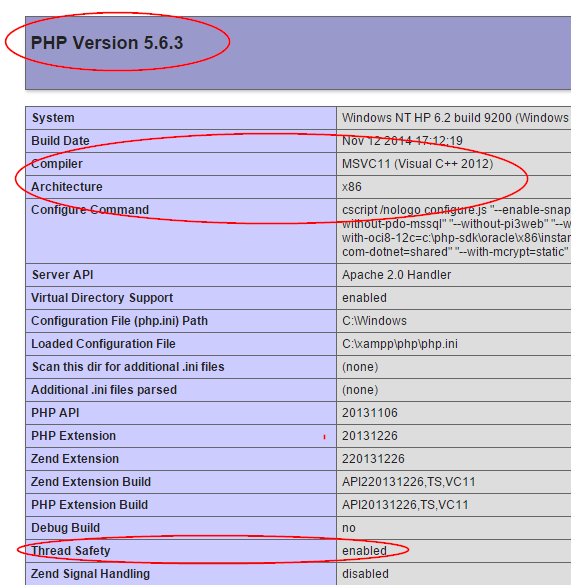Click the 'disabled' Zend Signal Handling value
Viewport: 571px width, 585px height.
tap(365, 574)
